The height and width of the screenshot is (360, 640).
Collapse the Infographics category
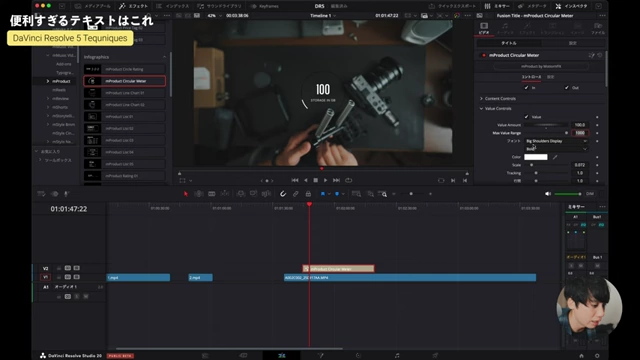coord(164,57)
